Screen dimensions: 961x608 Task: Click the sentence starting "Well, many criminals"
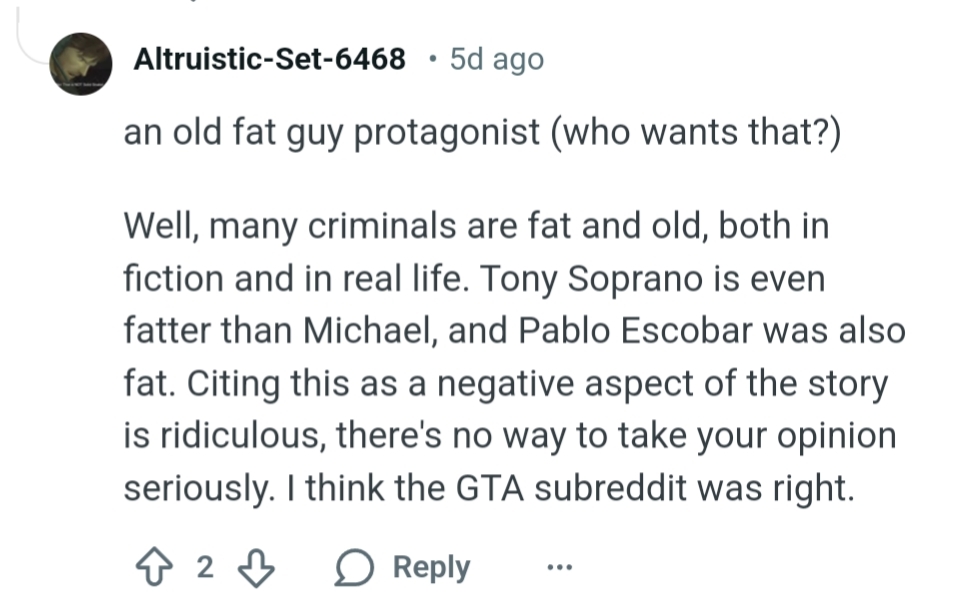coord(300,227)
